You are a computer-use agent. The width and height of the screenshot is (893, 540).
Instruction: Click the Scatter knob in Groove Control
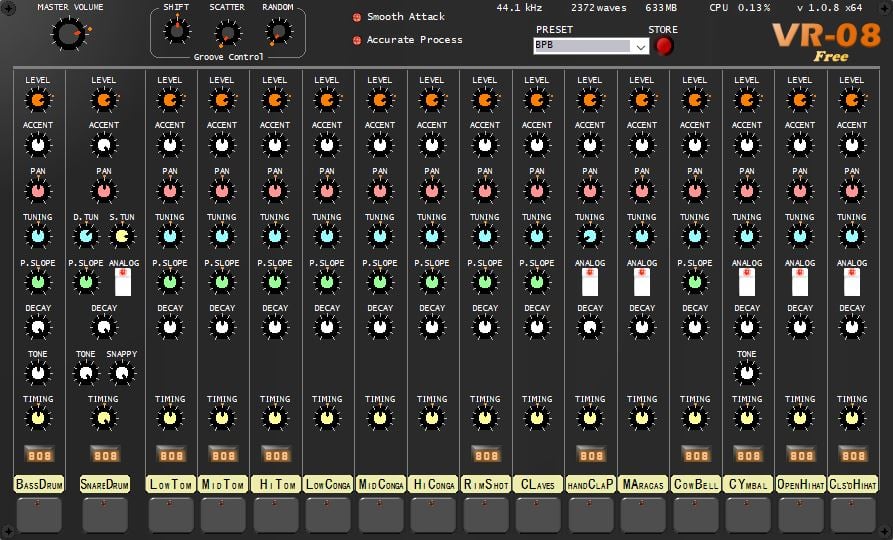(227, 33)
